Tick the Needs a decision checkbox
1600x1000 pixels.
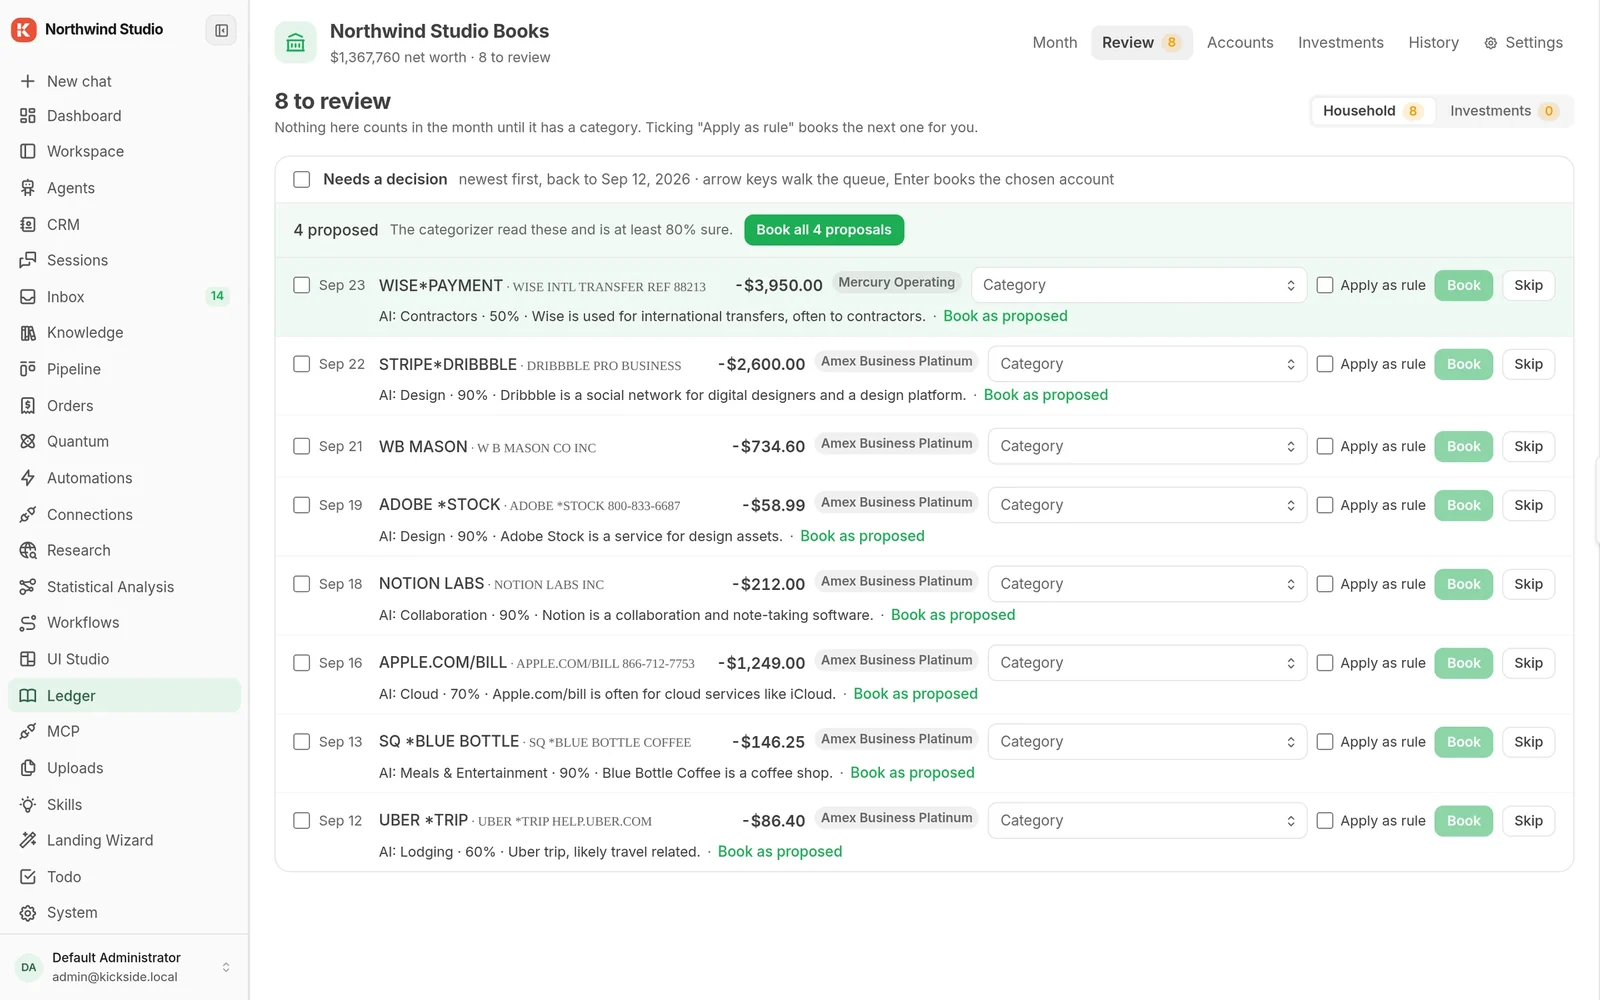tap(301, 180)
